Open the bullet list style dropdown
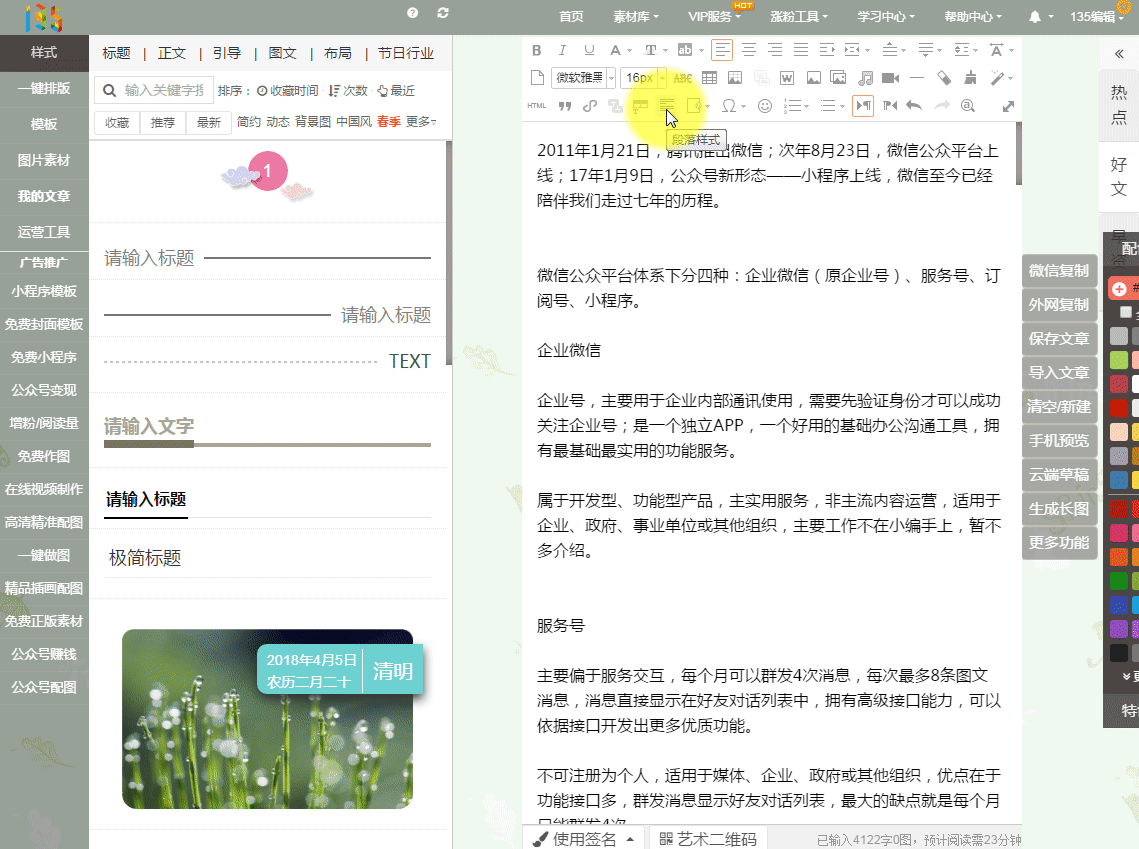 pyautogui.click(x=842, y=107)
